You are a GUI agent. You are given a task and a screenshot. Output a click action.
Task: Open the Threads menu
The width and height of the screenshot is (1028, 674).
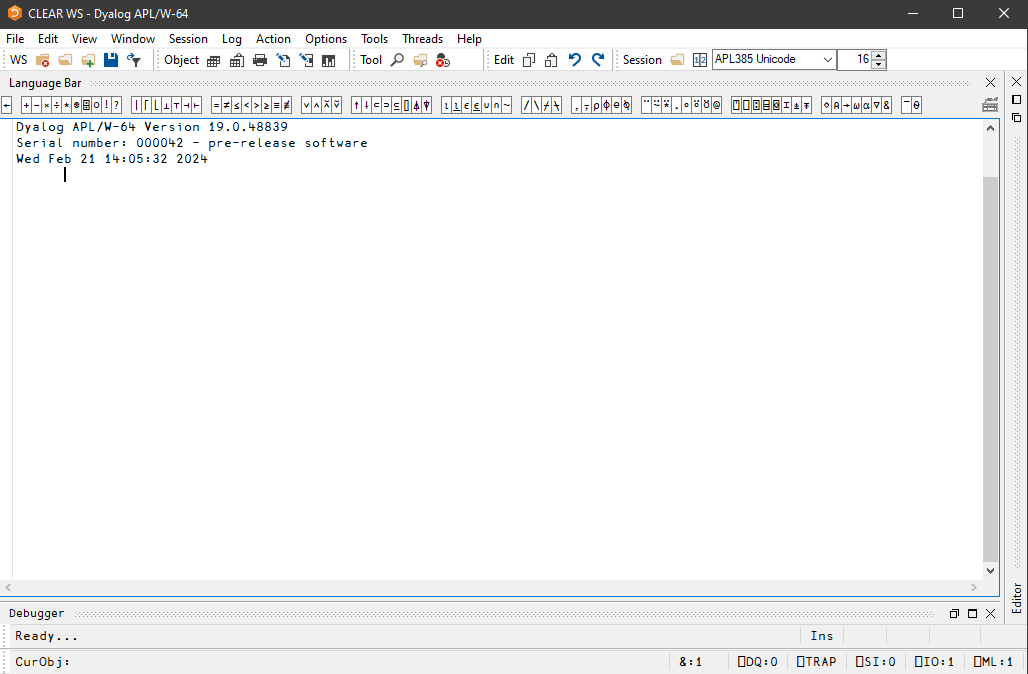pyautogui.click(x=422, y=38)
